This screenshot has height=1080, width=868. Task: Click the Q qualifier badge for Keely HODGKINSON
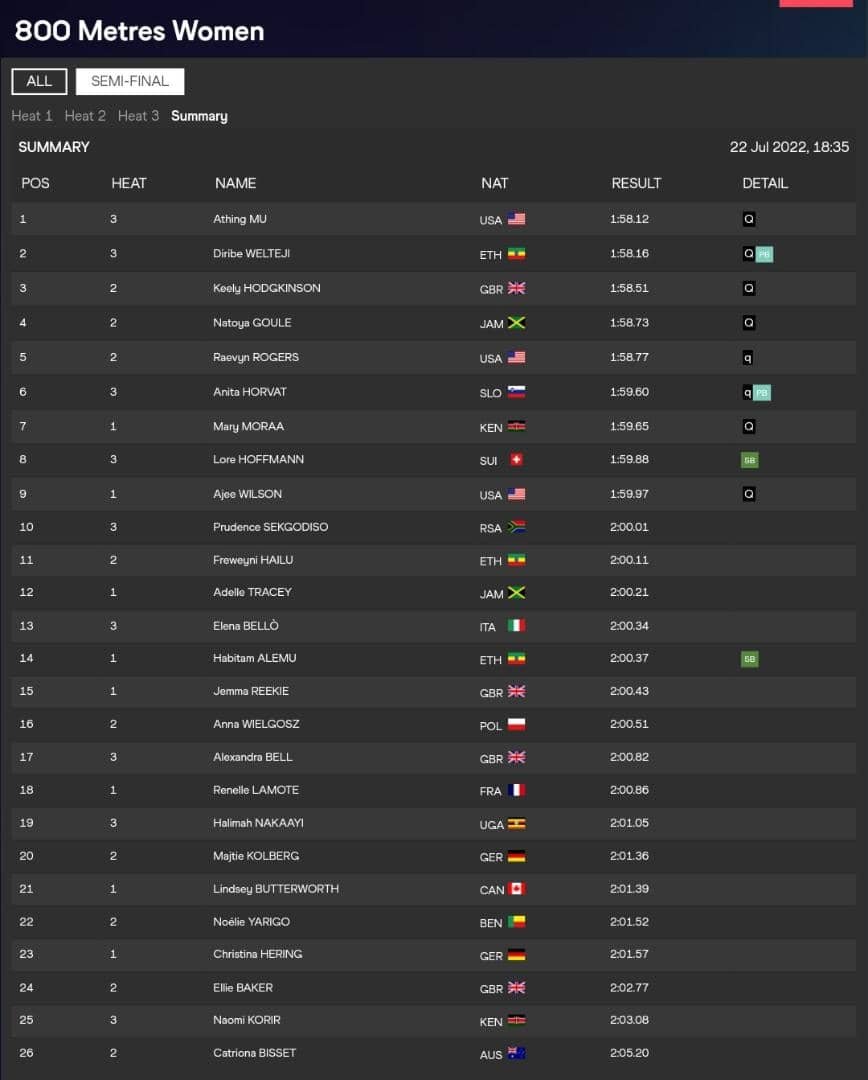pyautogui.click(x=749, y=288)
